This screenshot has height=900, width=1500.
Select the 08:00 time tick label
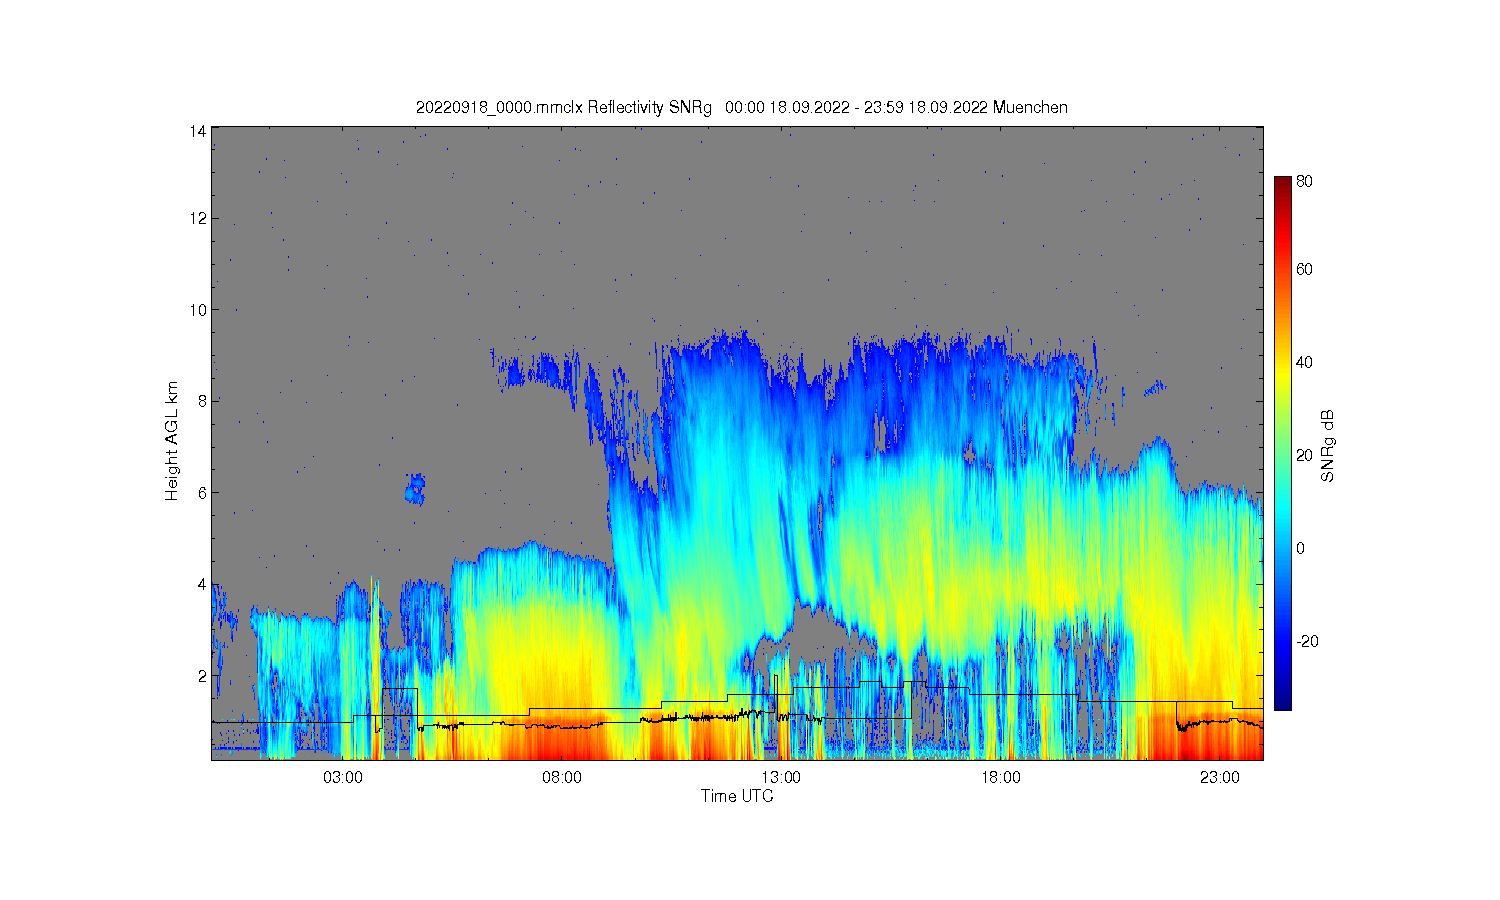tap(562, 778)
